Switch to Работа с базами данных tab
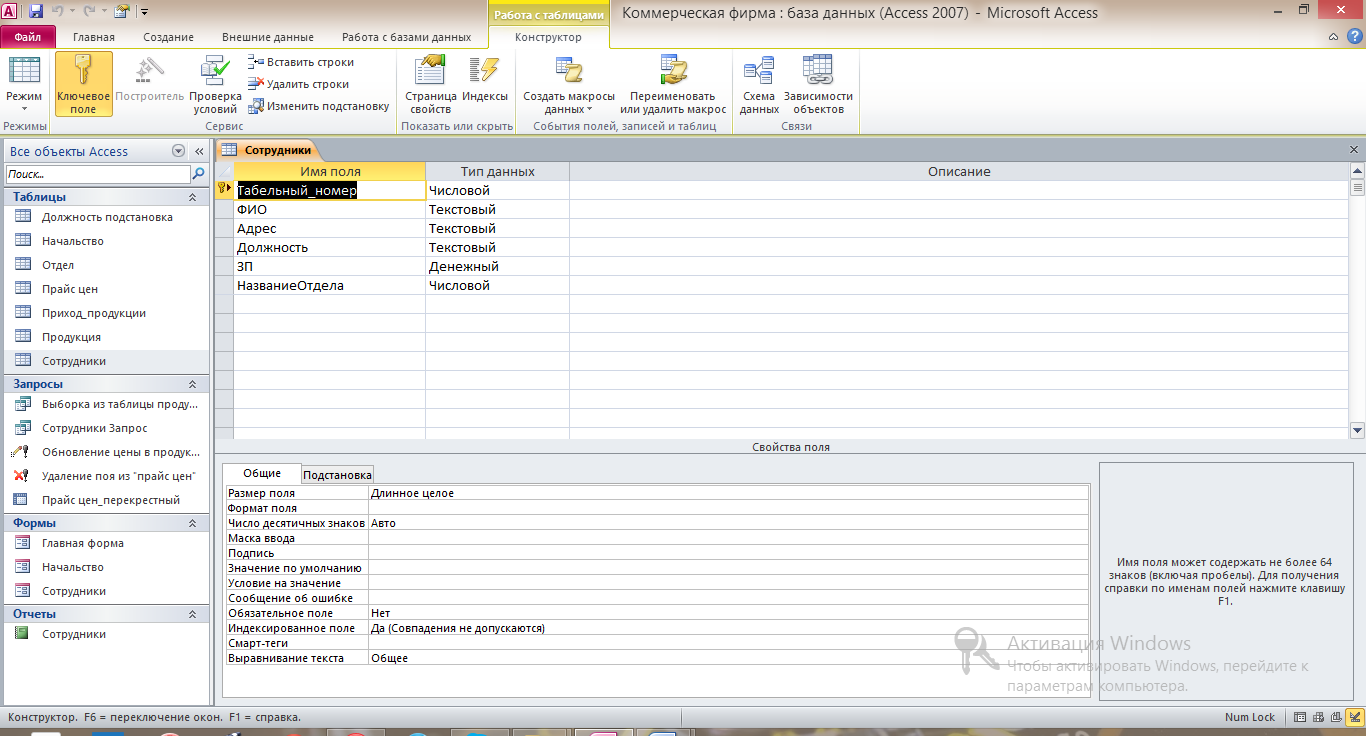 tap(406, 37)
